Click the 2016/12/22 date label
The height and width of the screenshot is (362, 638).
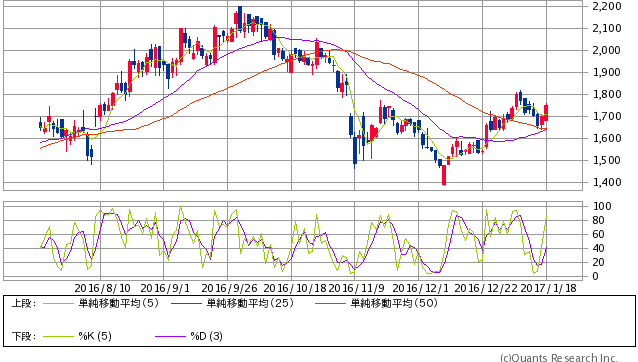pyautogui.click(x=486, y=288)
